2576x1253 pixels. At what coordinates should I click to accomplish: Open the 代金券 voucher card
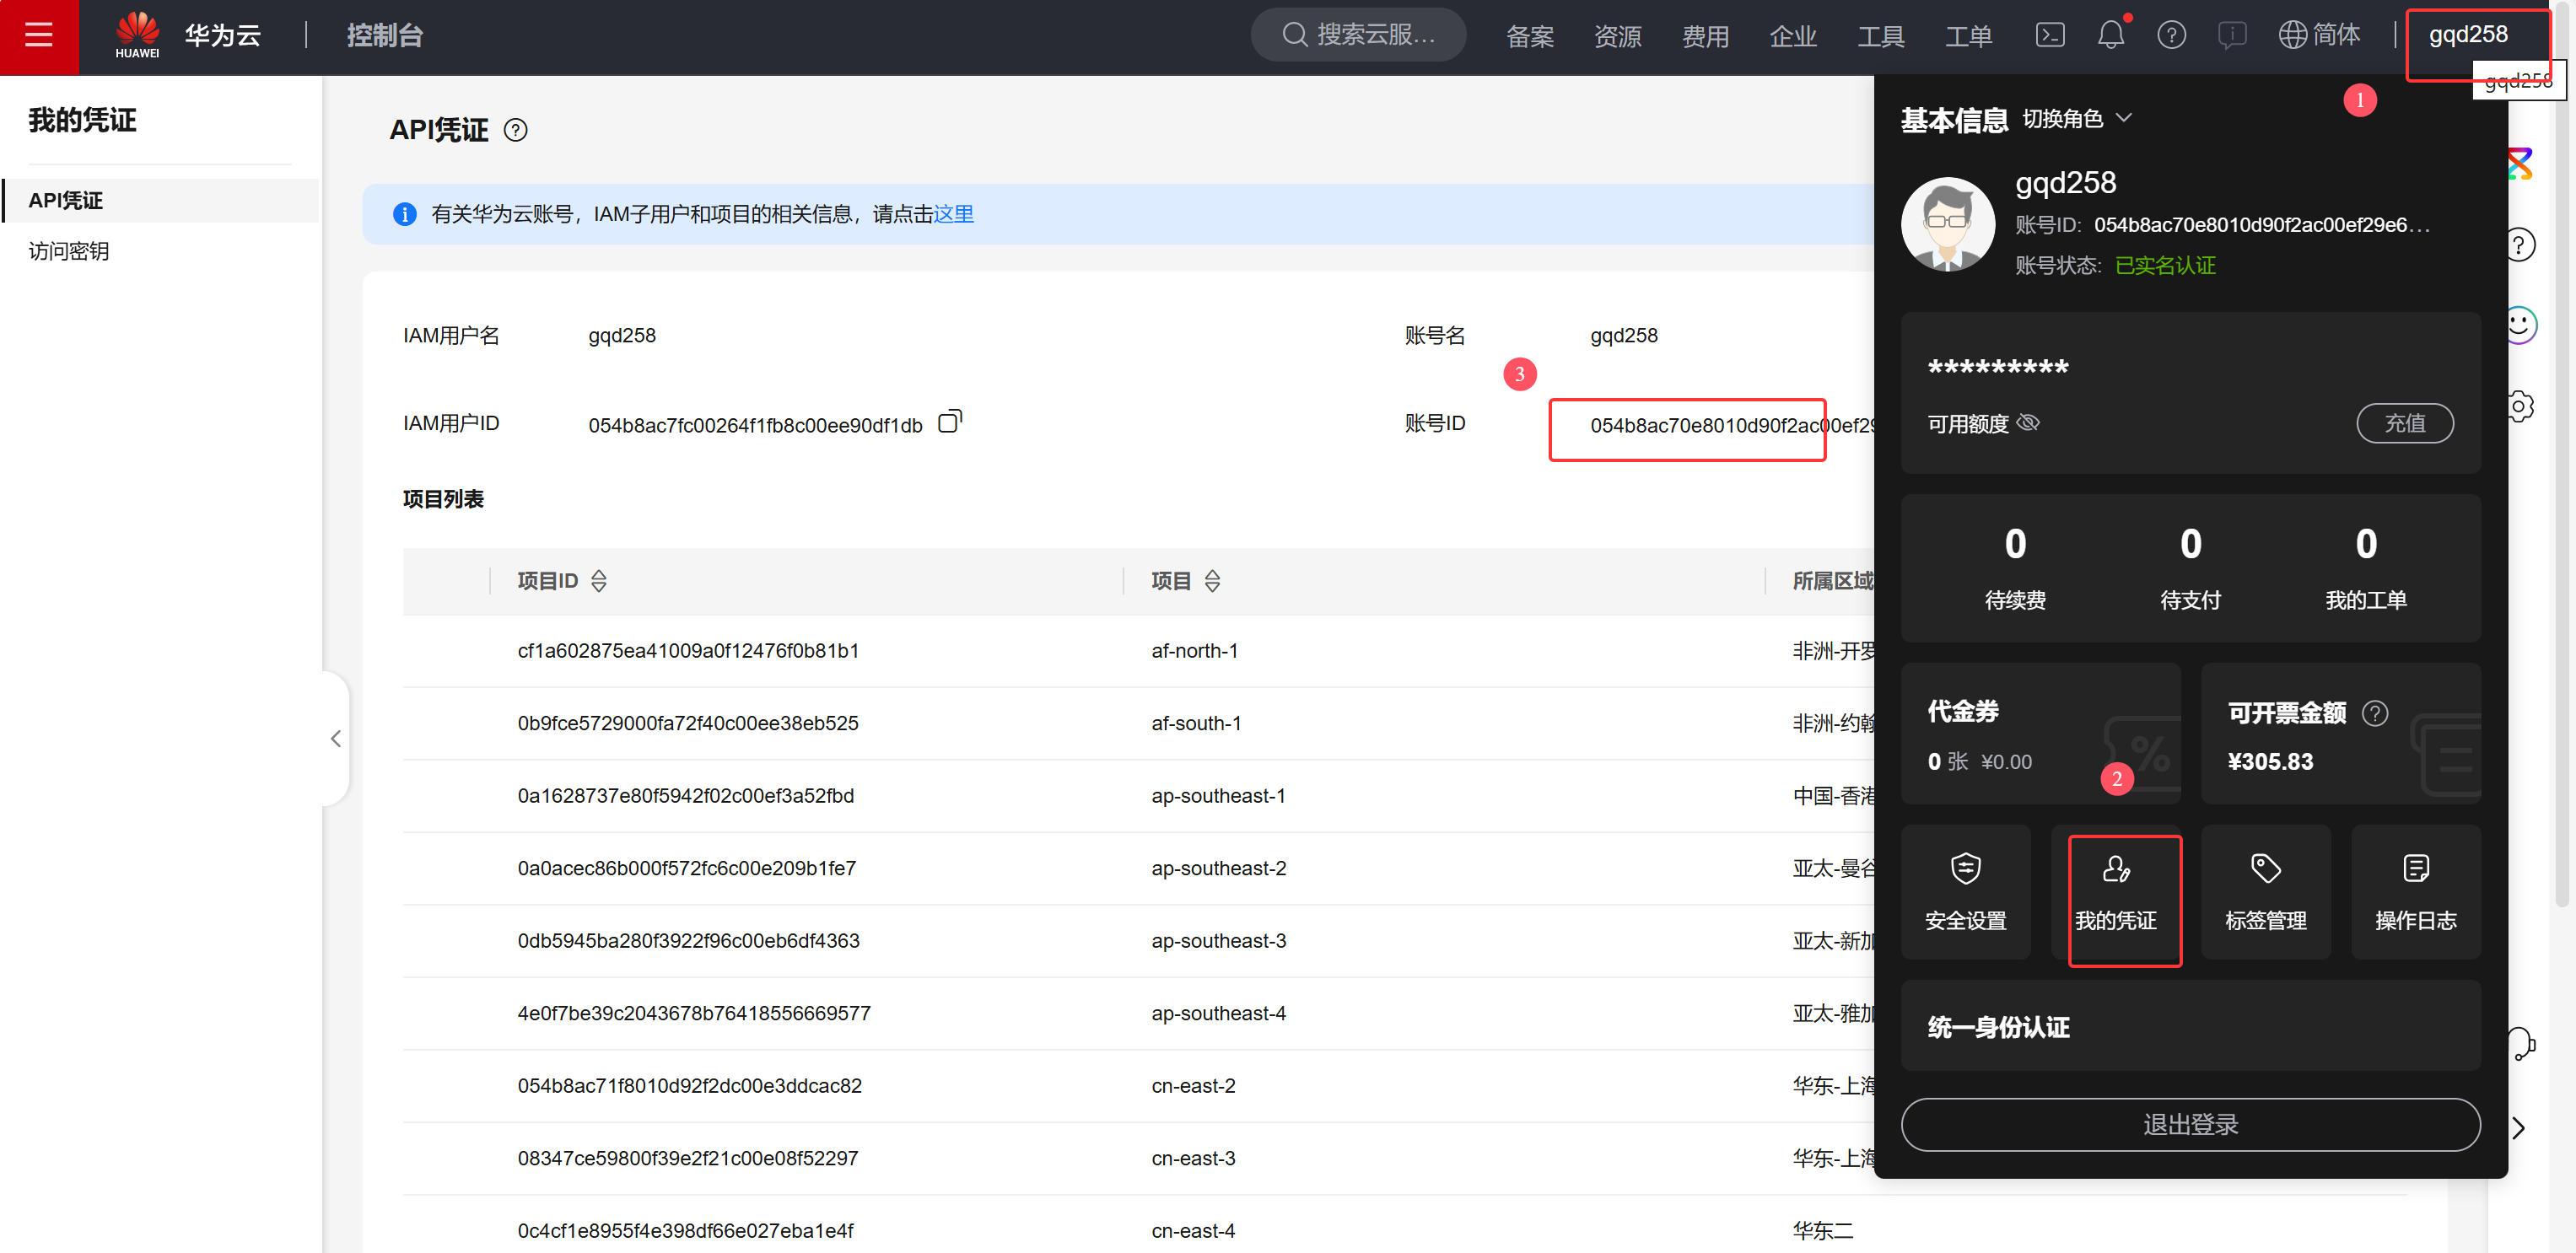click(x=2040, y=734)
